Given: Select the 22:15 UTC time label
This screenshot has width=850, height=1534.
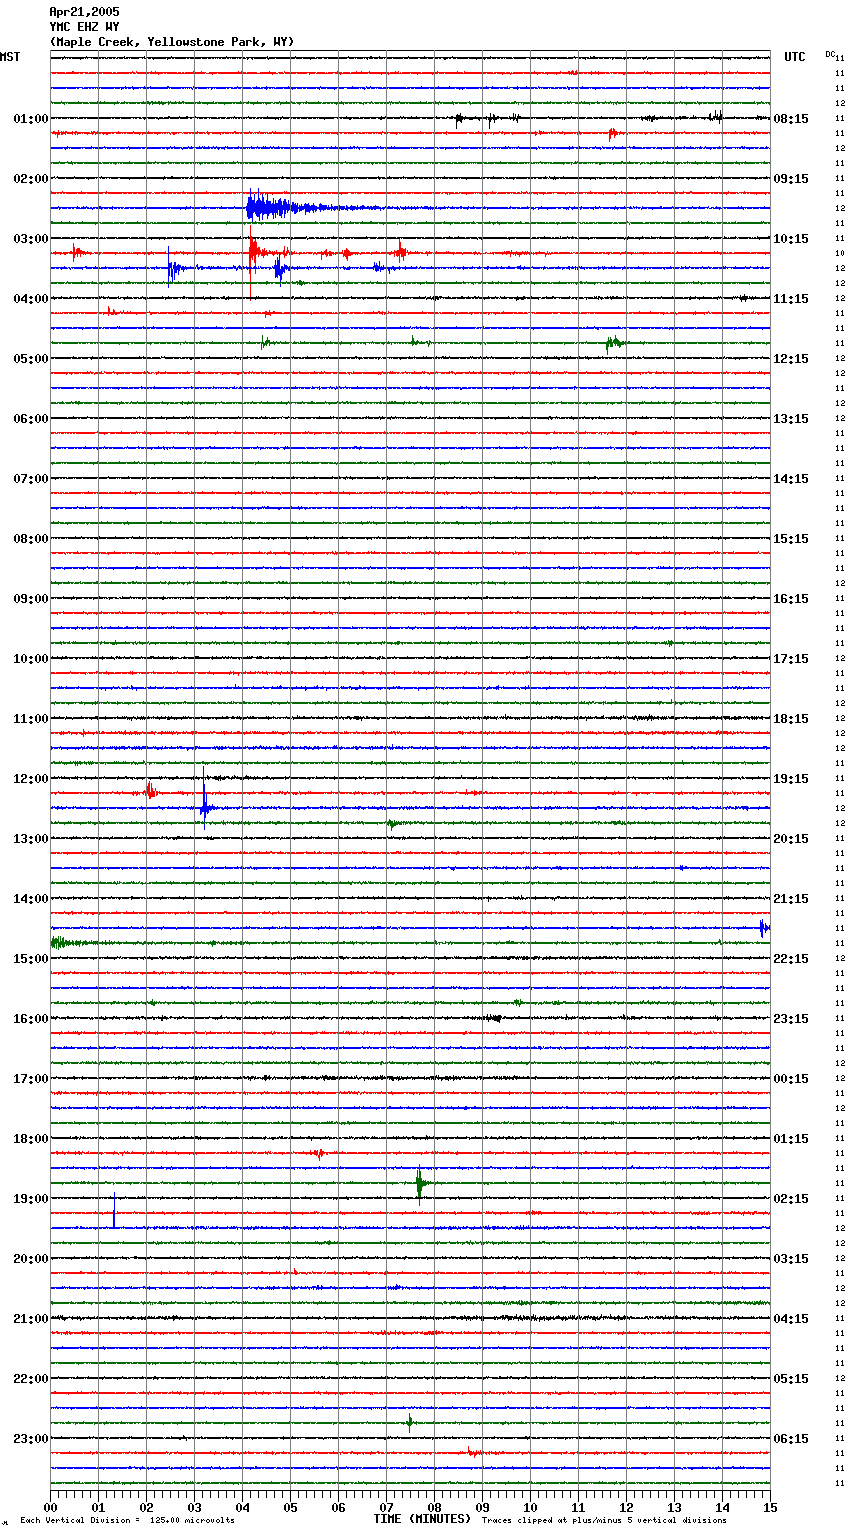Looking at the screenshot, I should pos(791,959).
